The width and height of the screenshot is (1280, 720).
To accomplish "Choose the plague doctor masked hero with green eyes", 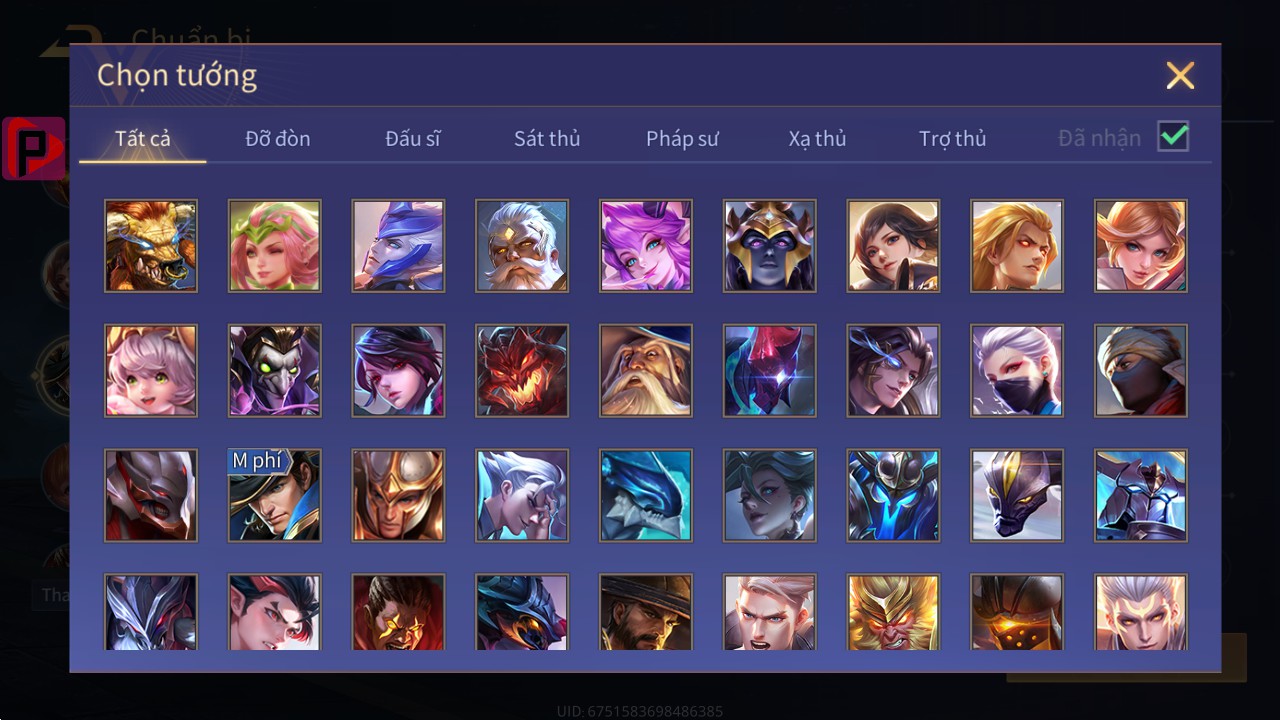I will [275, 370].
